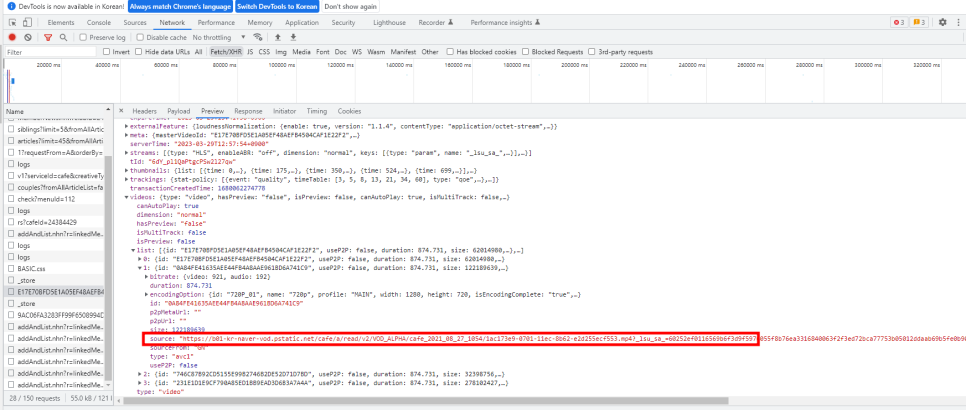966x410 pixels.
Task: Tick the Hide data URLs checkbox
Action: (x=139, y=52)
